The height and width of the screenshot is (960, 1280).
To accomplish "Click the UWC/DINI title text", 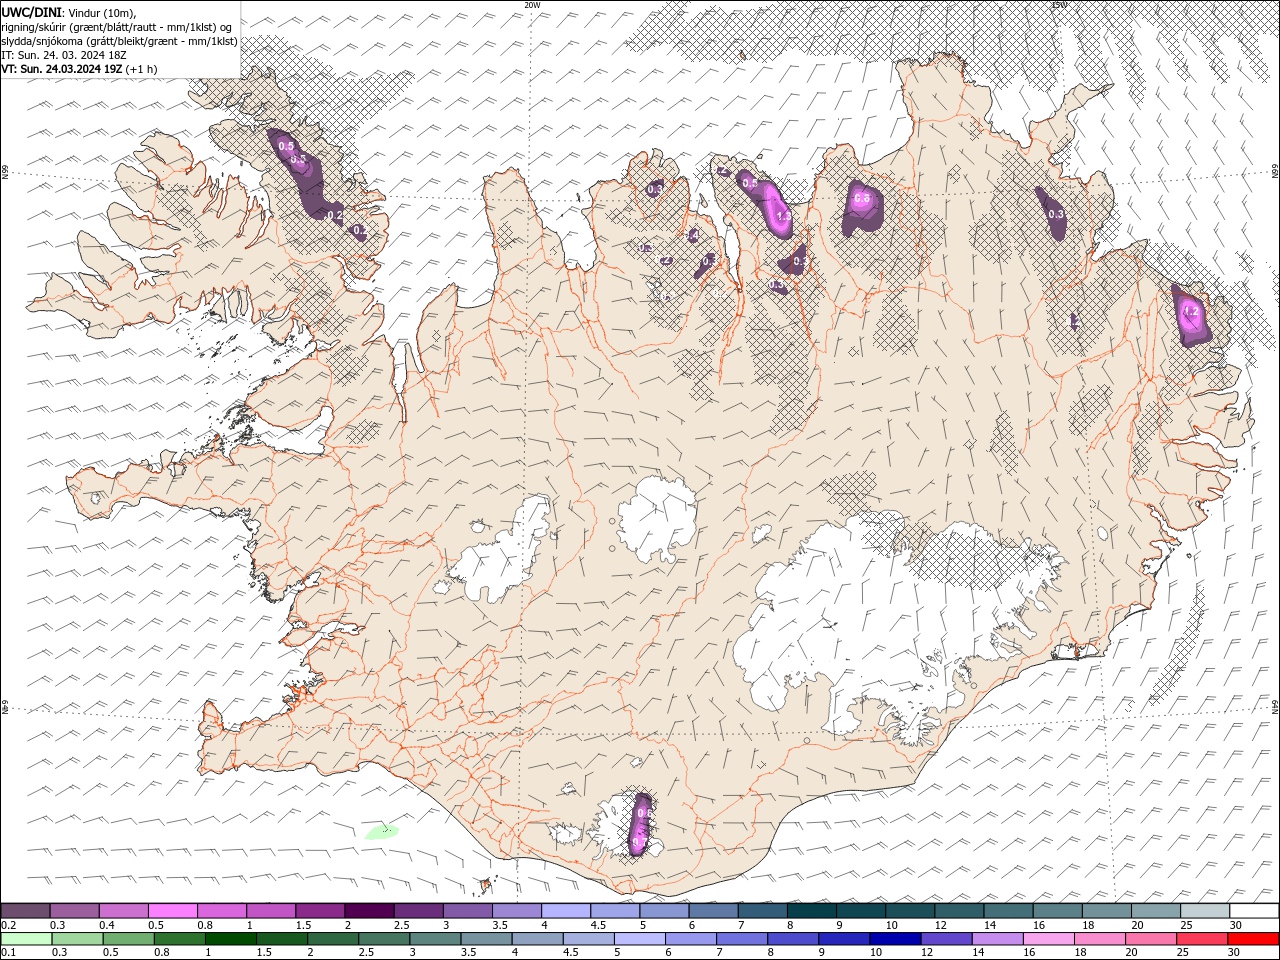I will pyautogui.click(x=31, y=11).
